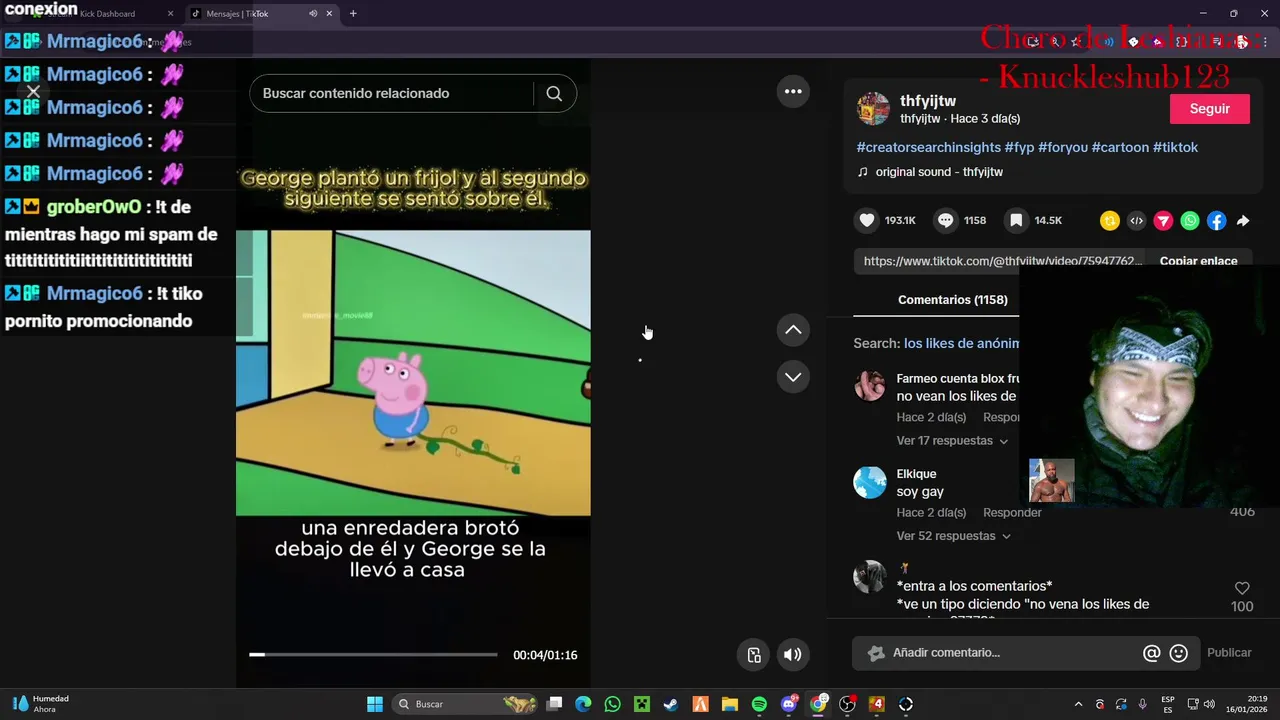Click Publicar to post comment
Screen dimensions: 1280x720
tap(1229, 653)
